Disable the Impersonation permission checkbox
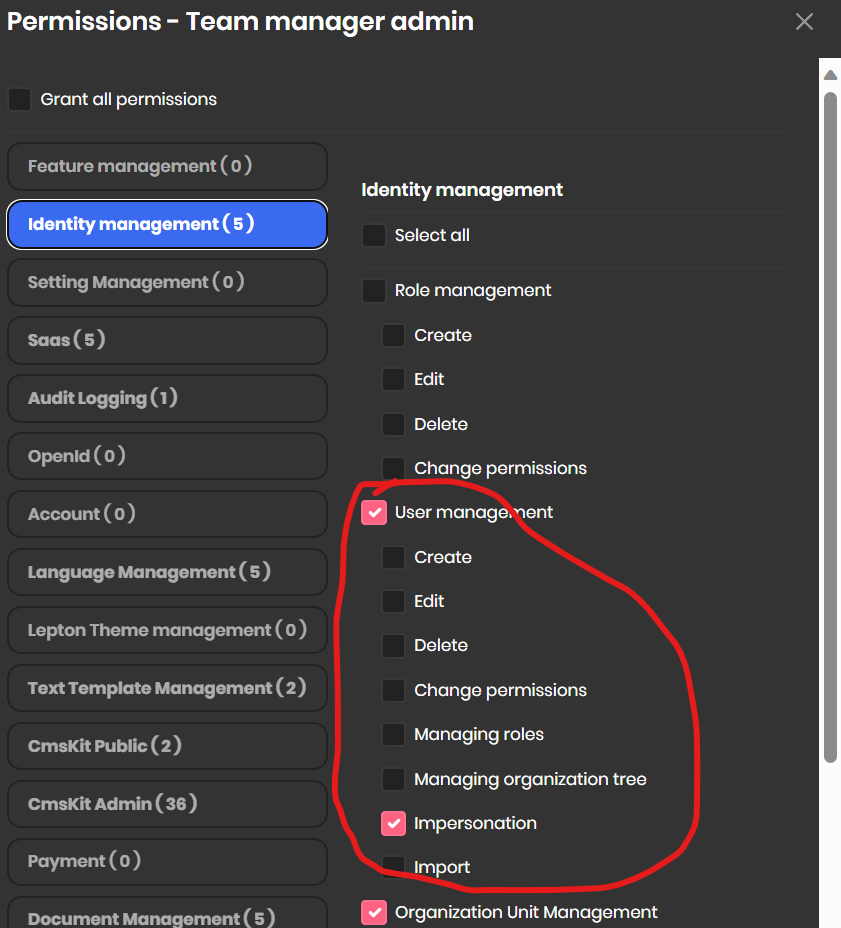 pyautogui.click(x=394, y=824)
